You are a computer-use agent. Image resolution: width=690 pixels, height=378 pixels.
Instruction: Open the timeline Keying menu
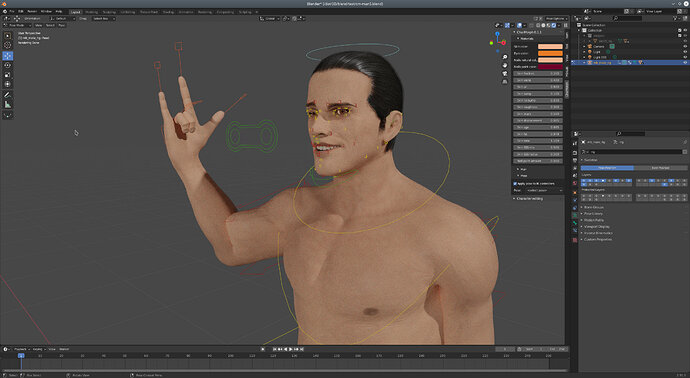(39, 349)
